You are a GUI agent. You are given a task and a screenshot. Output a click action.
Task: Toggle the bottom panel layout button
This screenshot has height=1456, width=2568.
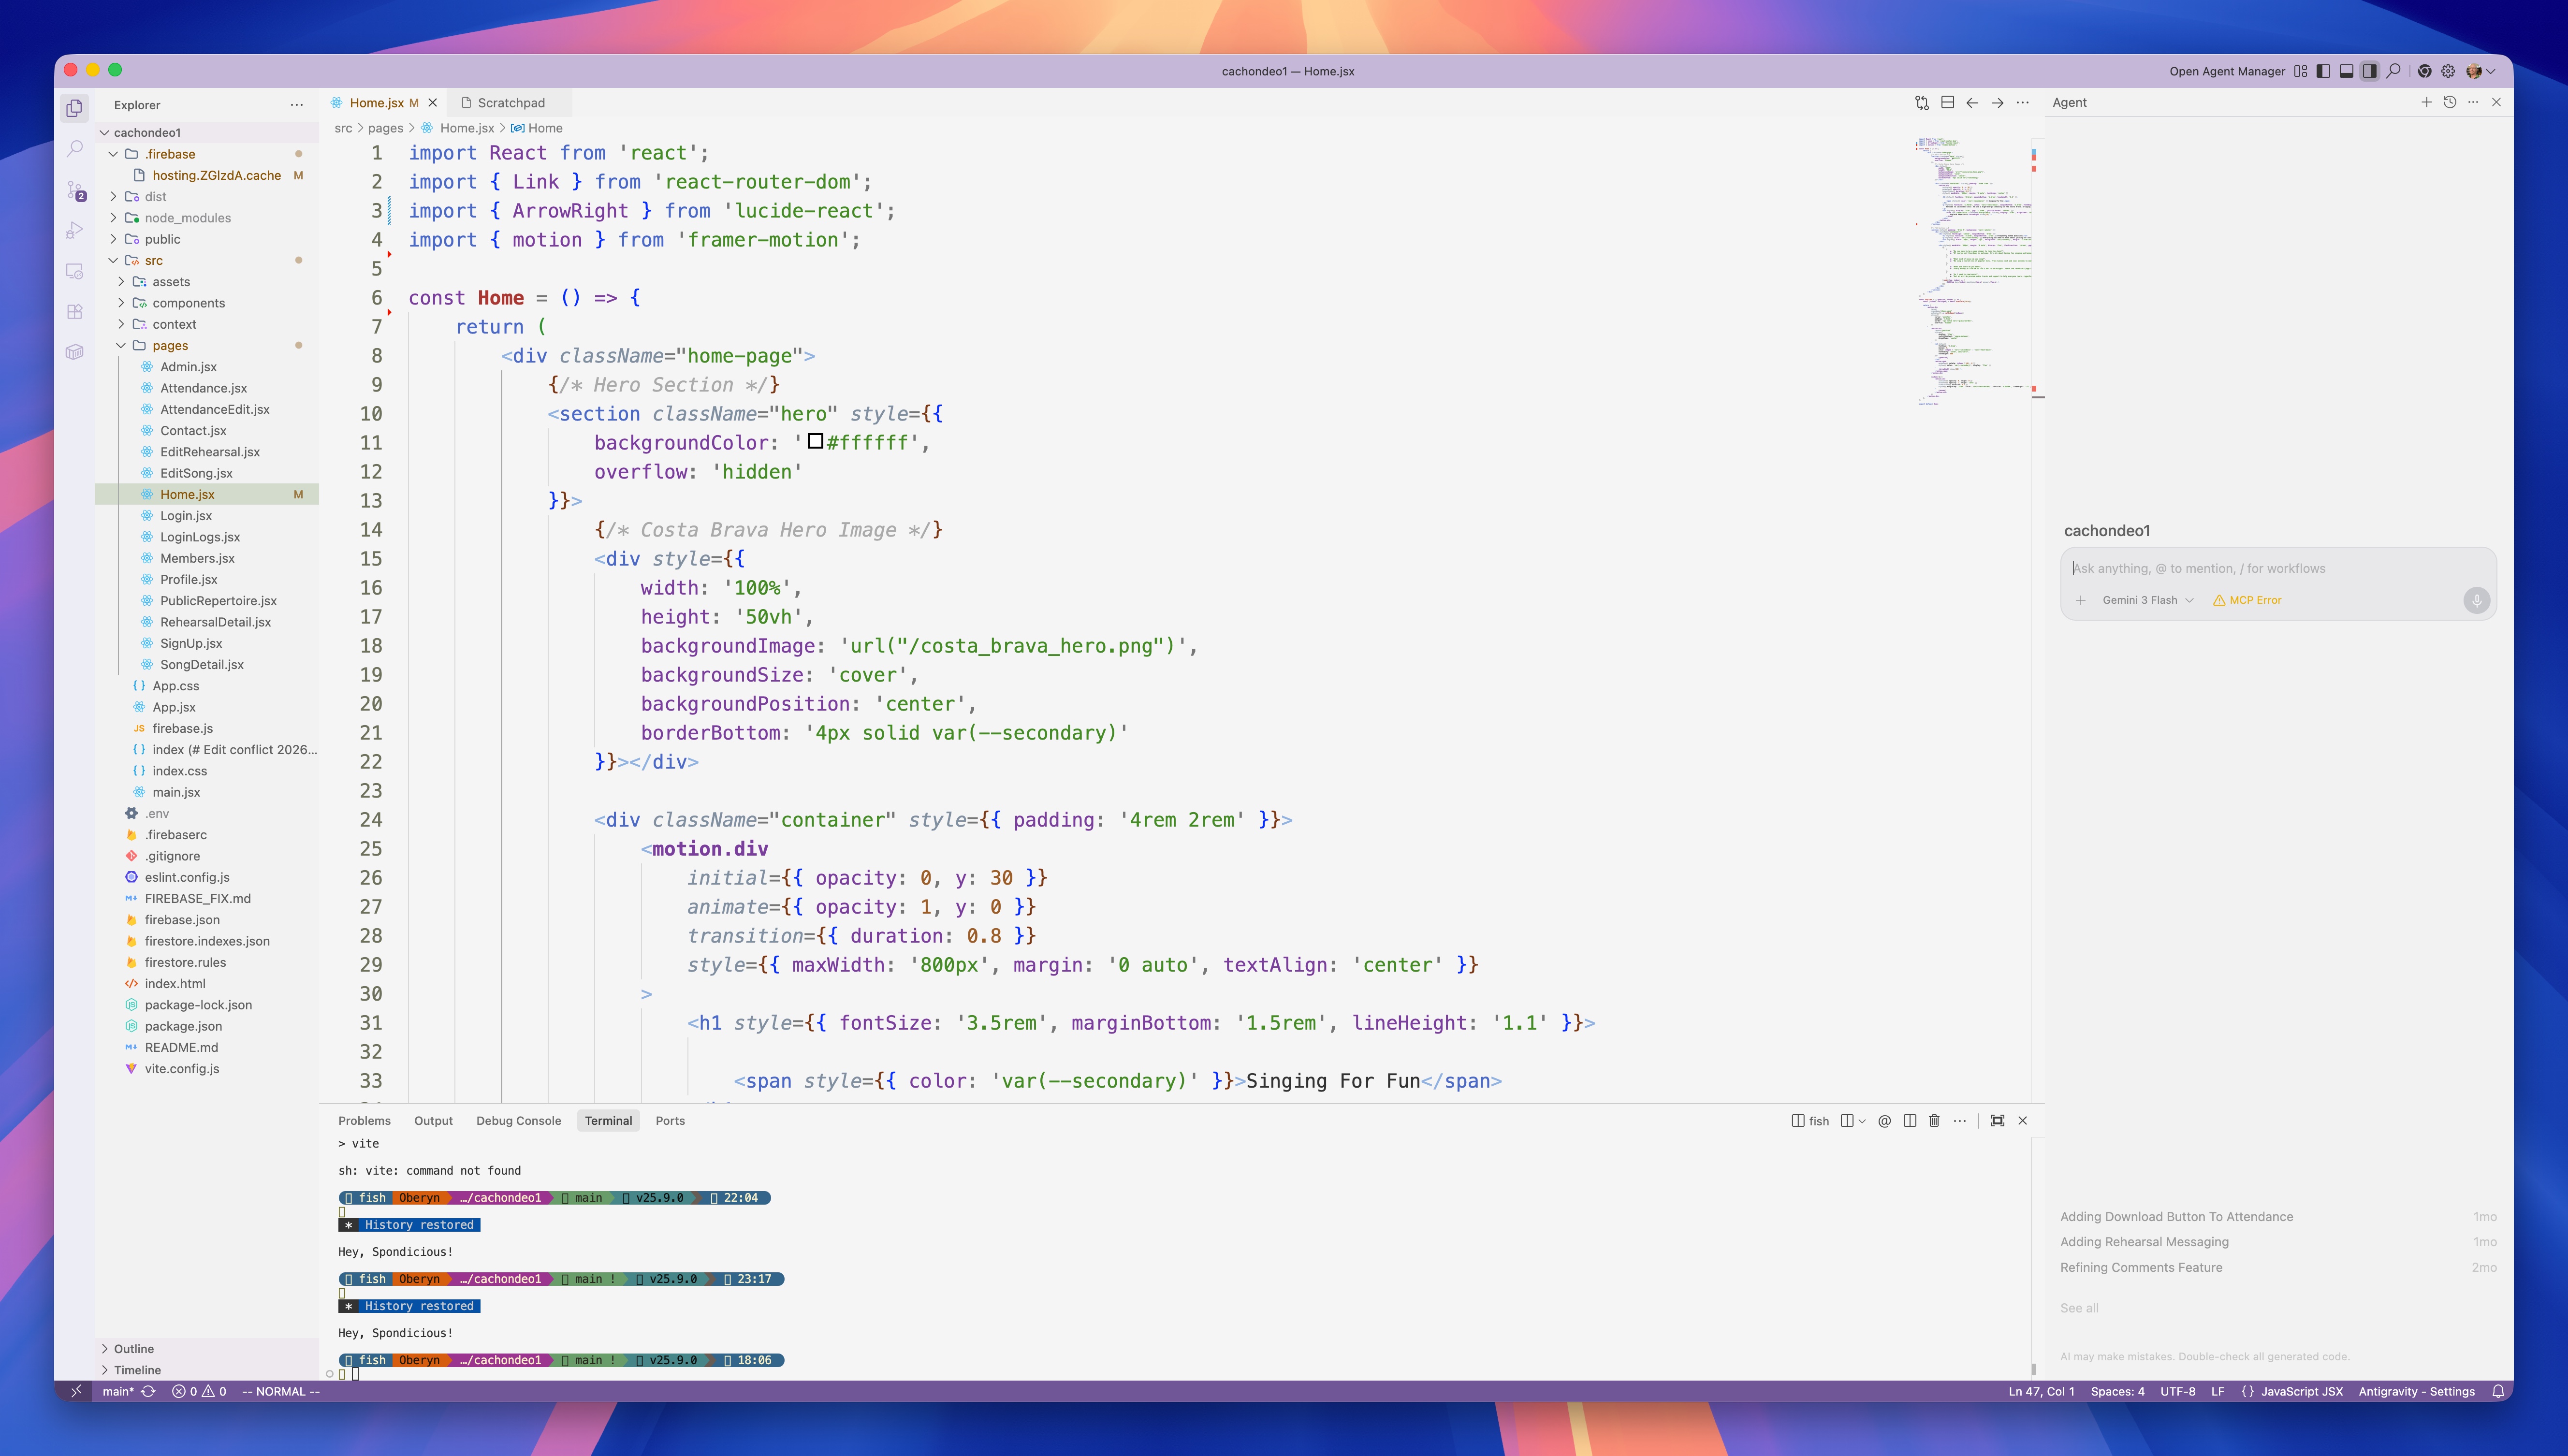click(2346, 71)
